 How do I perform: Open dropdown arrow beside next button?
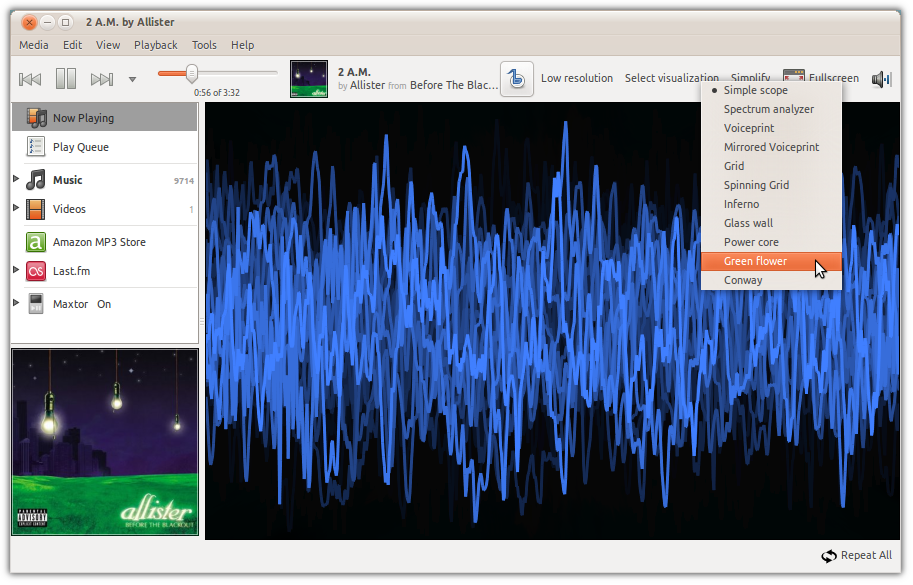132,79
